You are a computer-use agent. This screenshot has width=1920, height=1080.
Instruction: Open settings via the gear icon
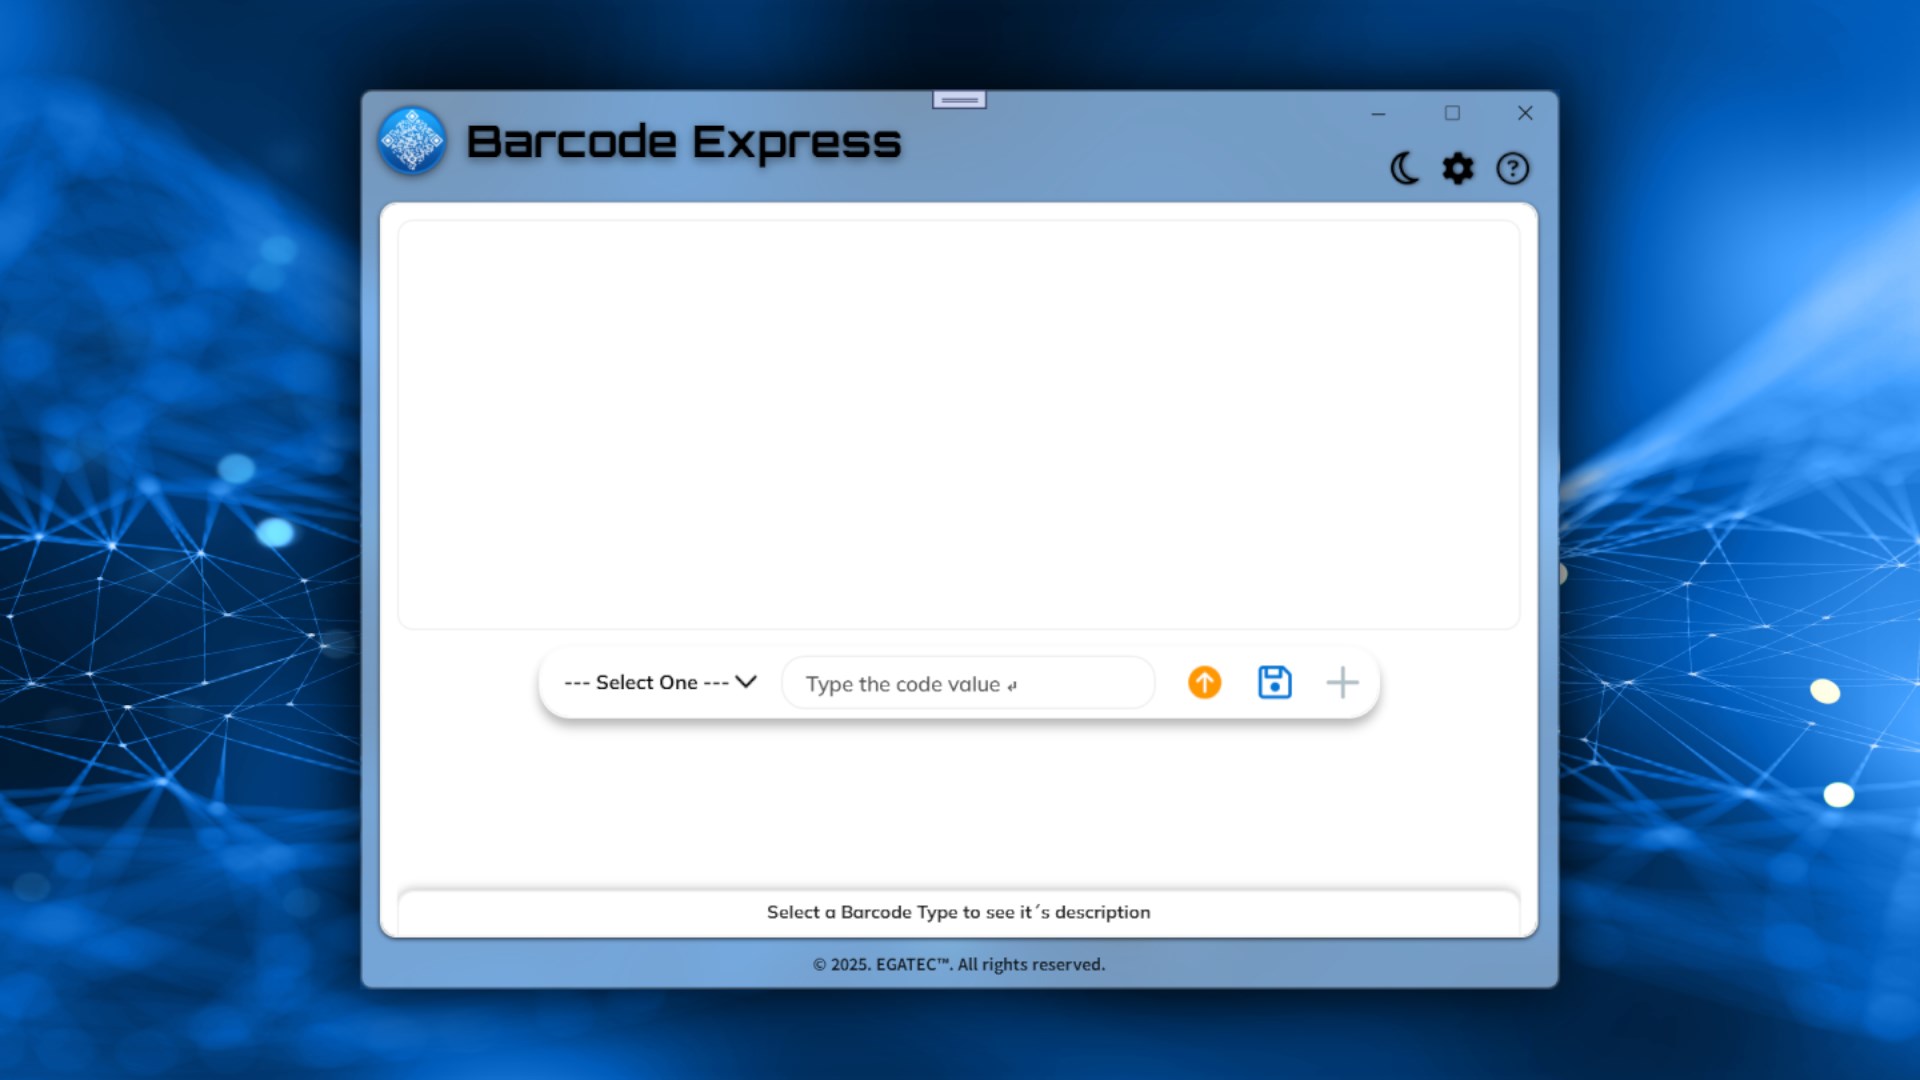1458,168
